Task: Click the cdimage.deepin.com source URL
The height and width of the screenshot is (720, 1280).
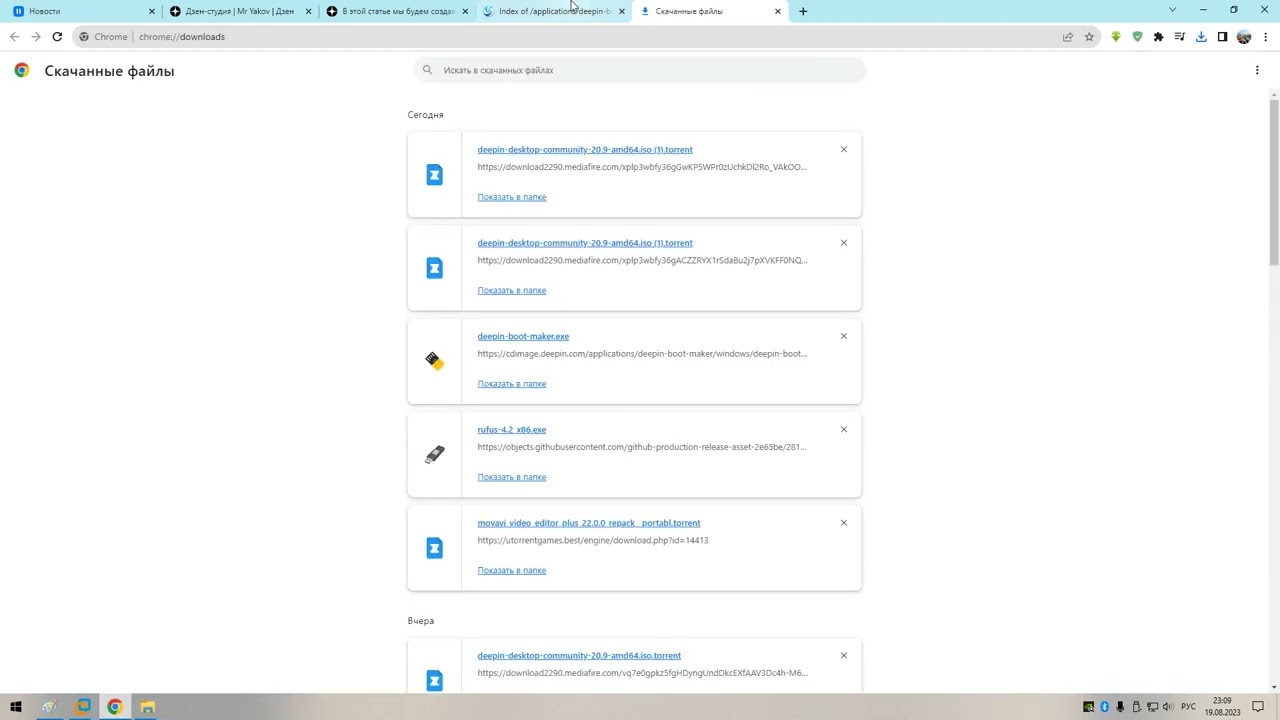Action: (x=642, y=354)
